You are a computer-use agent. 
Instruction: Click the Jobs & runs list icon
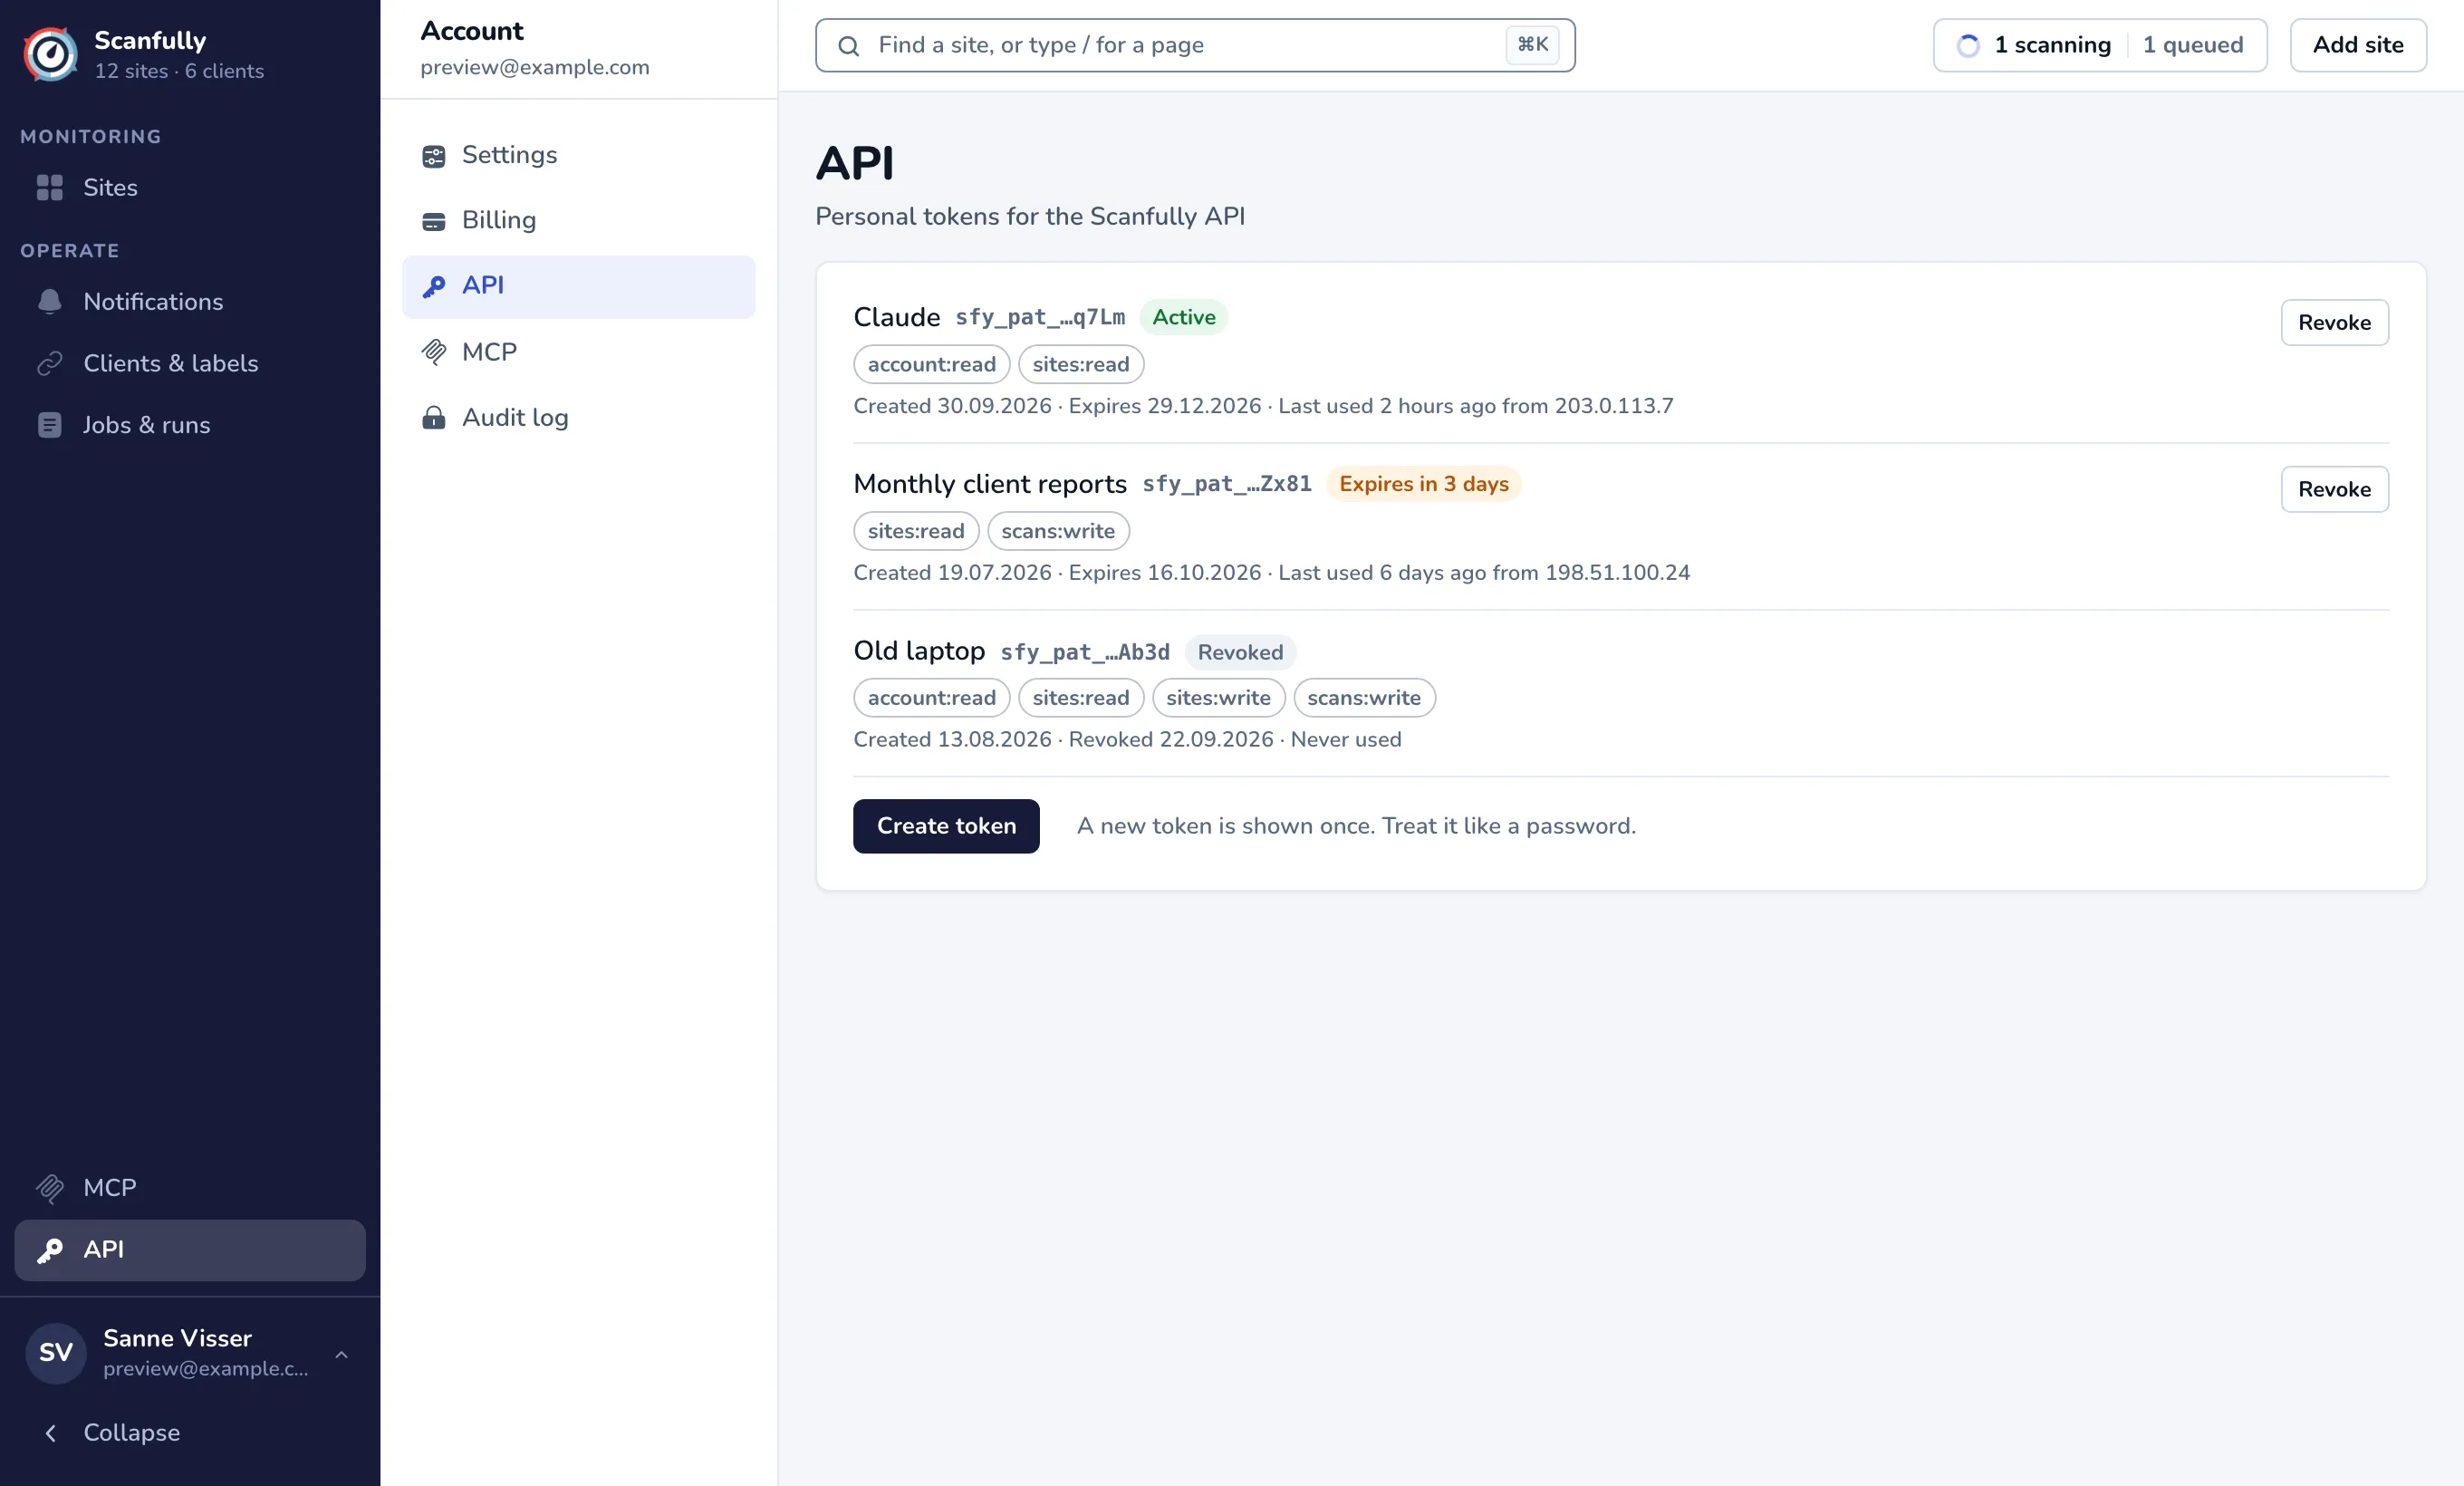point(49,425)
